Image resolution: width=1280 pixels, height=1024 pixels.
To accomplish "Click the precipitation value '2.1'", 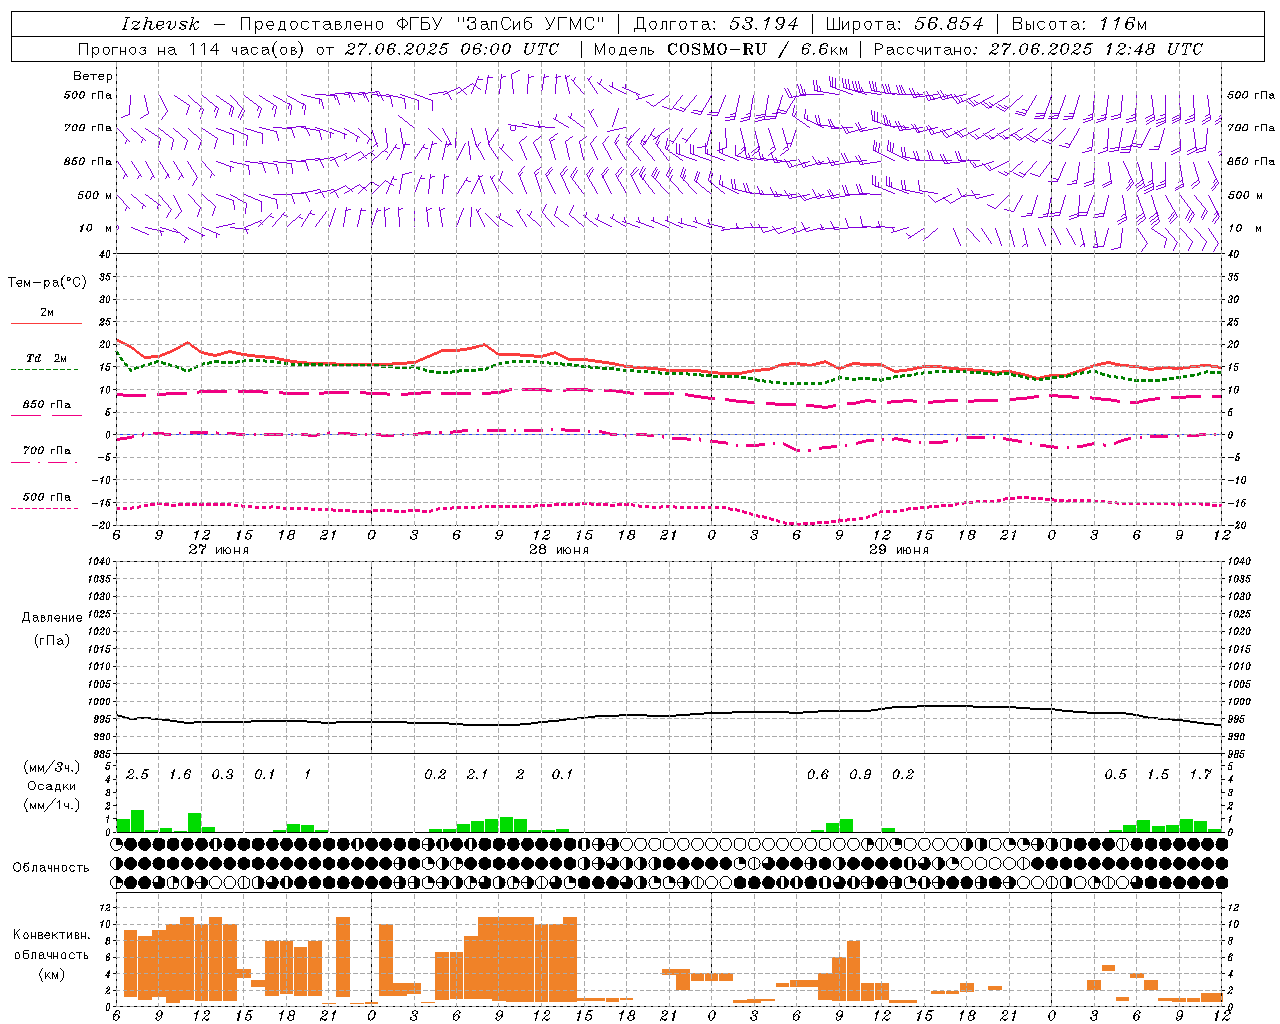I will [x=477, y=775].
